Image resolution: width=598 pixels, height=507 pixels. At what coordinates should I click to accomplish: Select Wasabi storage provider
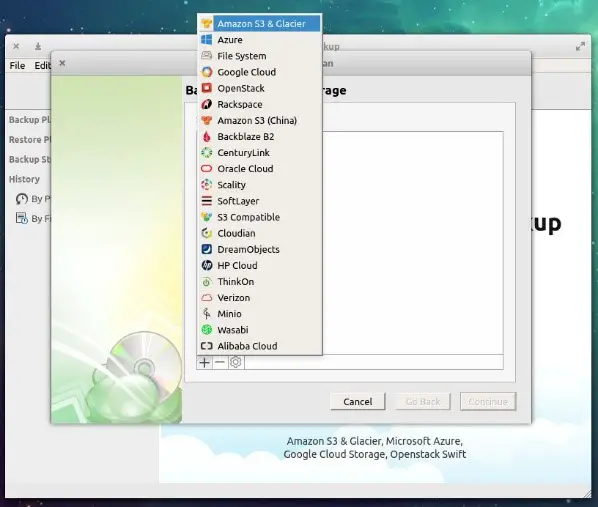(x=260, y=330)
